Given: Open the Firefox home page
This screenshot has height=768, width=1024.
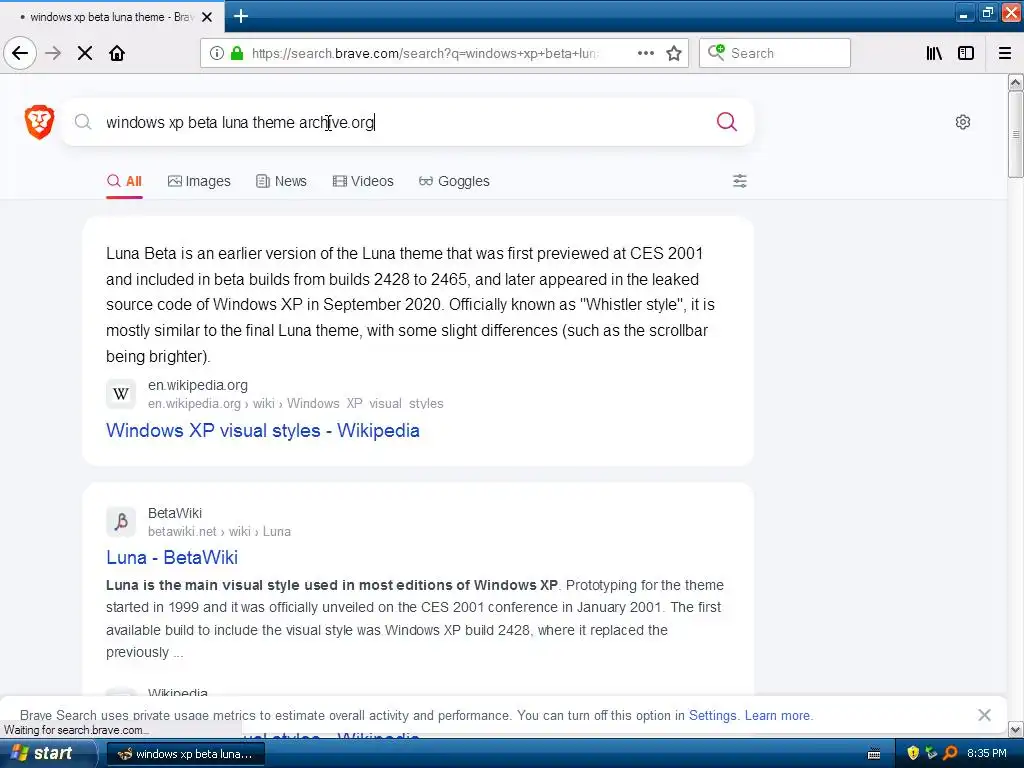Looking at the screenshot, I should pyautogui.click(x=117, y=53).
